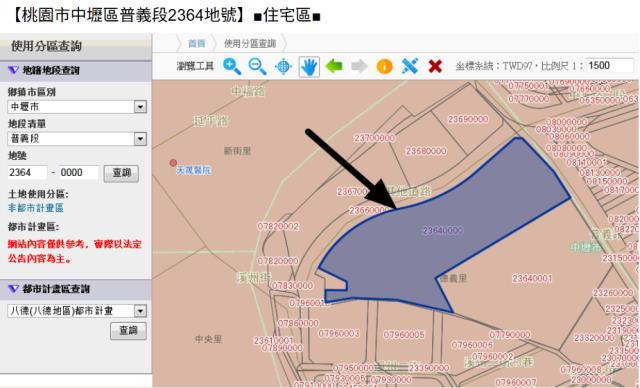This screenshot has width=640, height=388.
Task: Click parcel label 23320000 on map
Action: coord(594,338)
